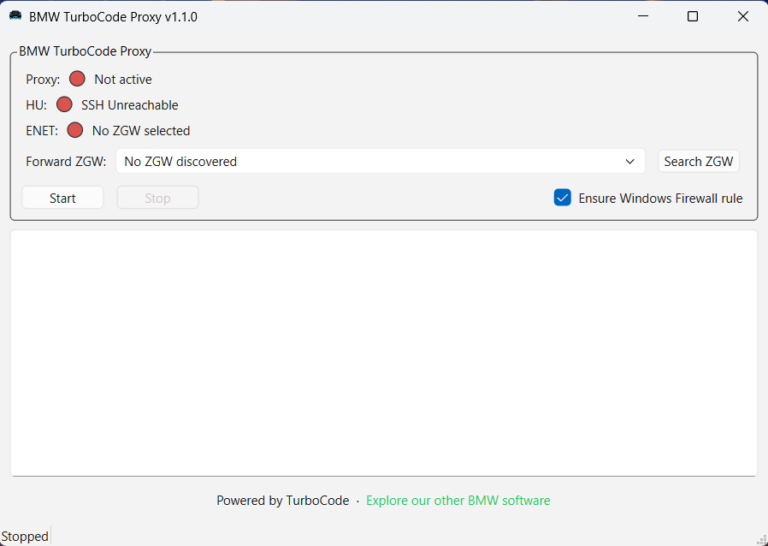Click the 'SSH Unreachable' status text

pyautogui.click(x=130, y=105)
